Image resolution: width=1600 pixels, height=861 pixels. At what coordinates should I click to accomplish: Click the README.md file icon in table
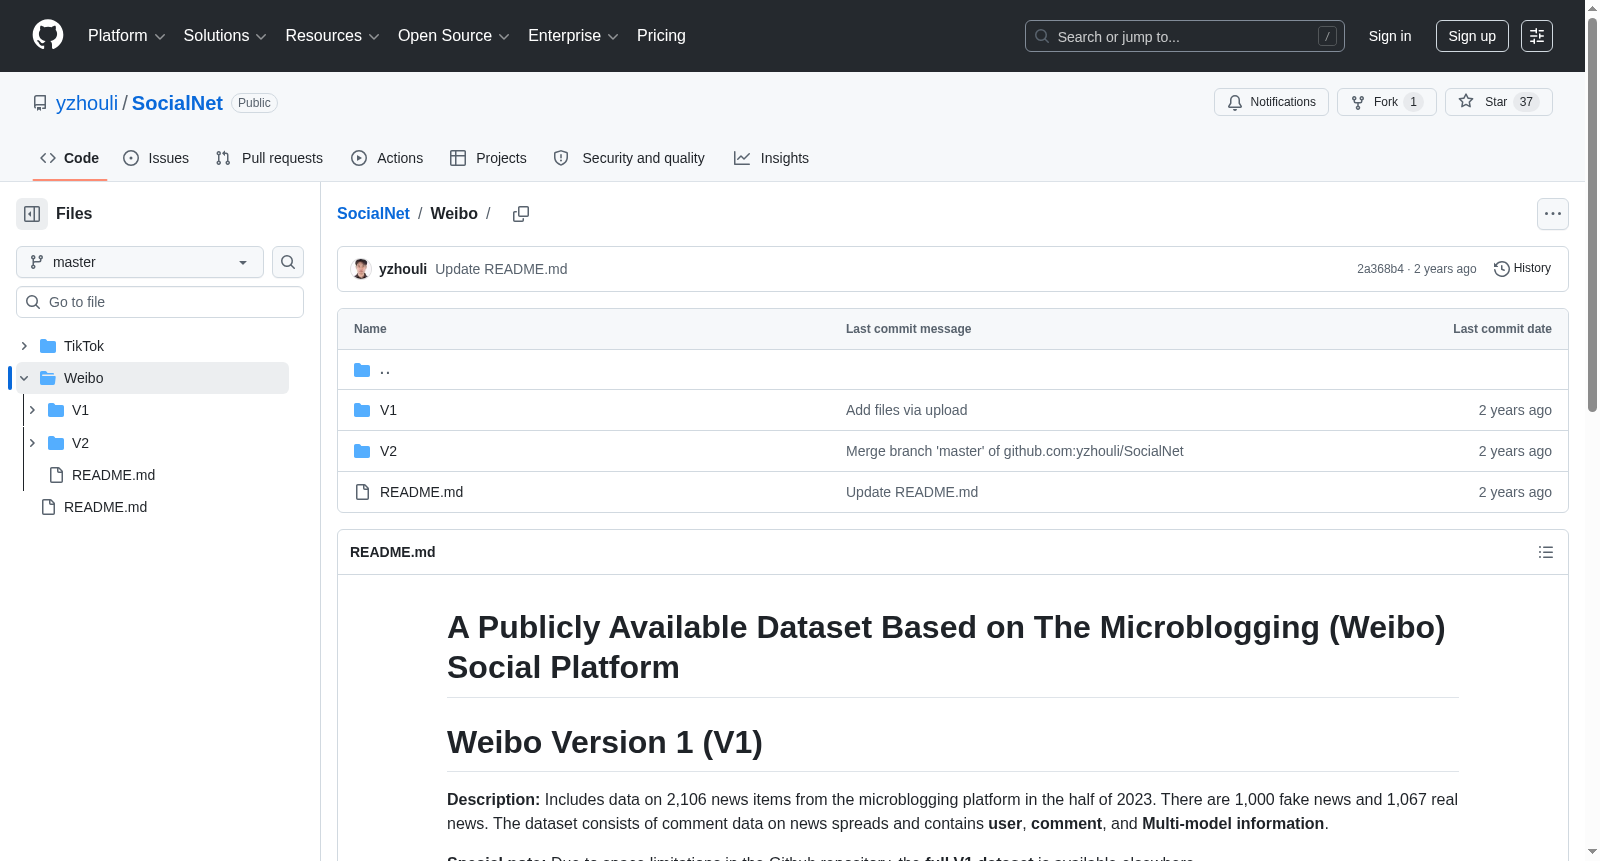click(362, 492)
